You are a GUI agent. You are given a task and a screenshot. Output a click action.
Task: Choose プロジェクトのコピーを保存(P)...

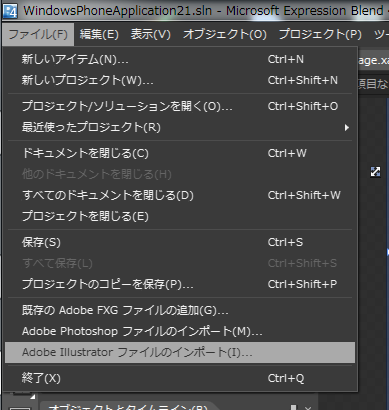(180, 284)
